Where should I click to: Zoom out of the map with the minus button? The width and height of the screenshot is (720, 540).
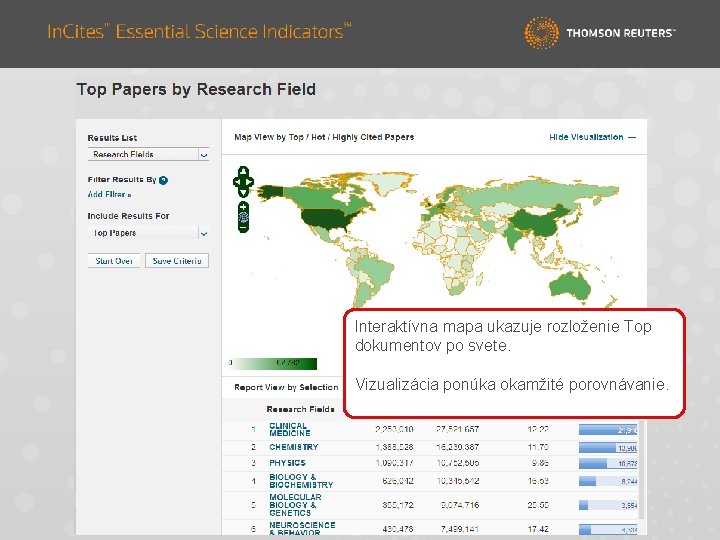(243, 227)
